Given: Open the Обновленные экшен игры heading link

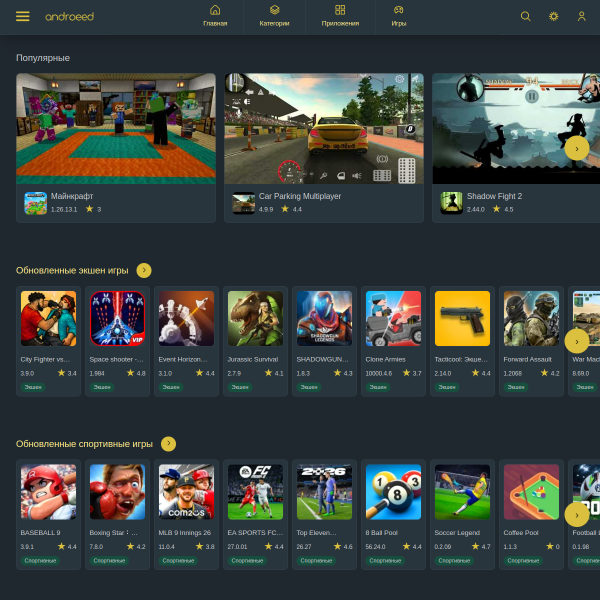Looking at the screenshot, I should tap(72, 271).
